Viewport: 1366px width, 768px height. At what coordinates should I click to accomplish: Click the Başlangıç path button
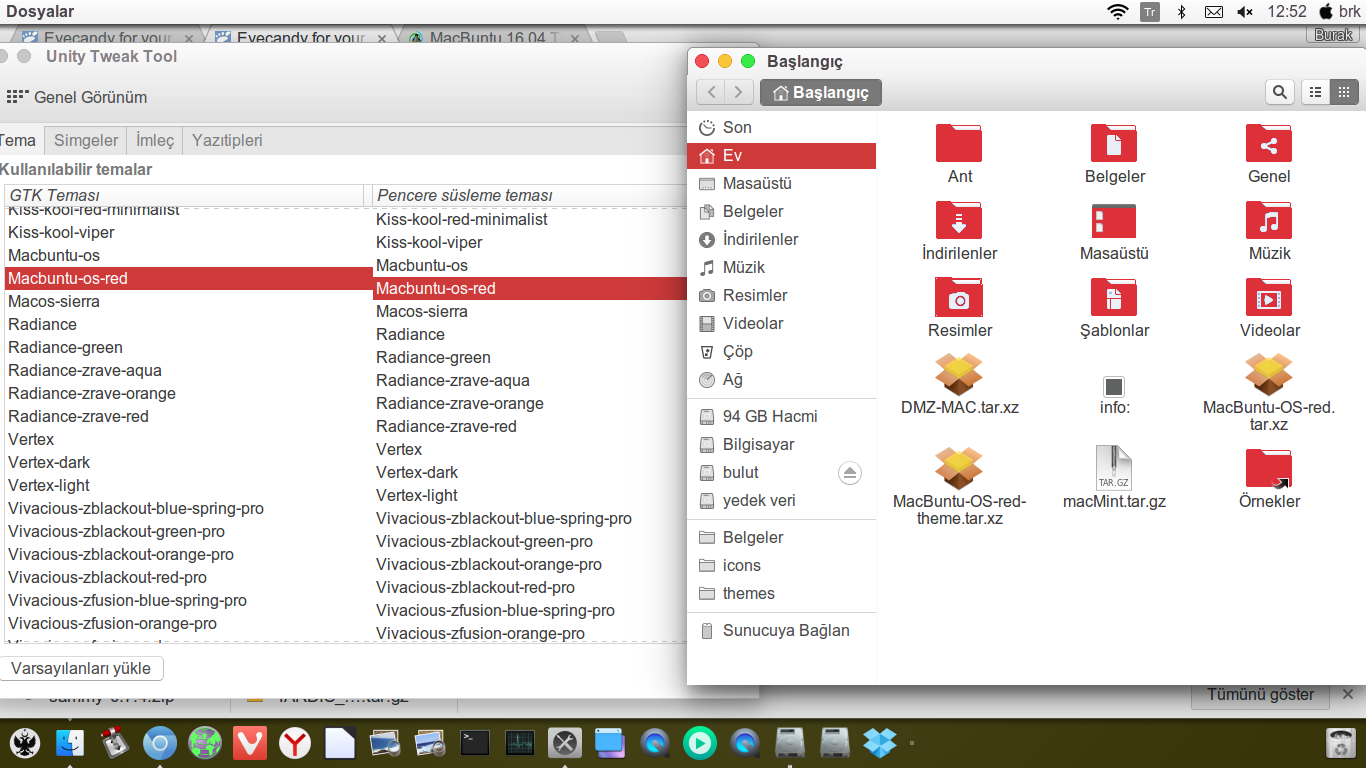[821, 93]
